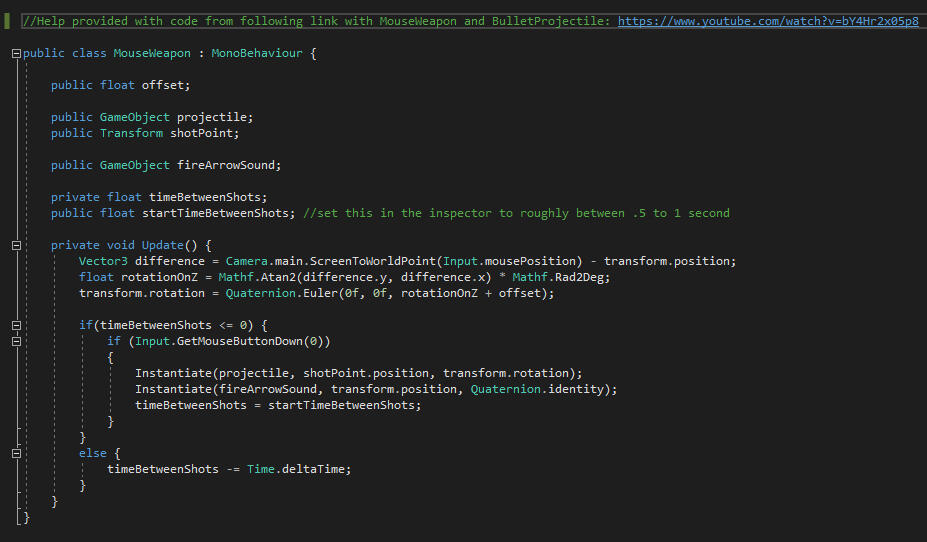The width and height of the screenshot is (927, 542).
Task: Open the YouTube link in the comment
Action: tap(768, 21)
